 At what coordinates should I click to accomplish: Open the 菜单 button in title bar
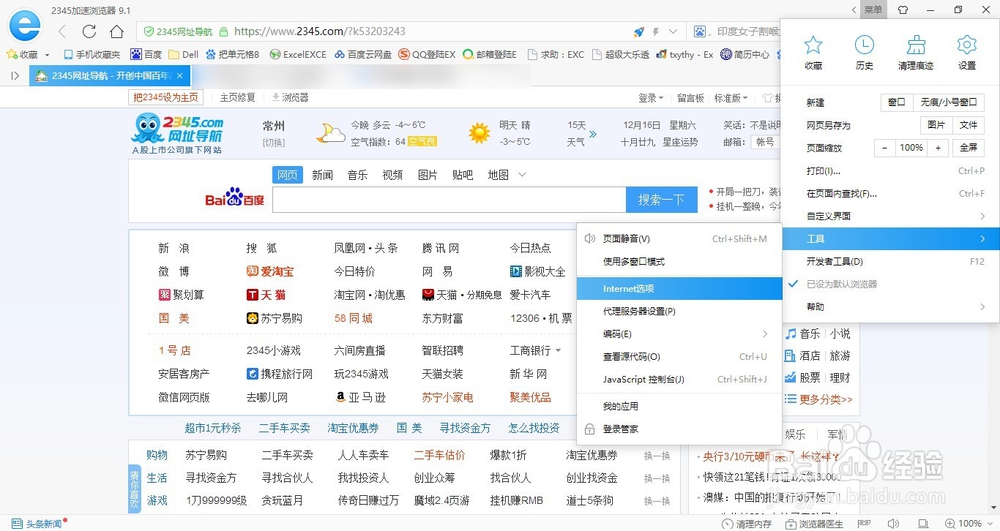[x=873, y=10]
